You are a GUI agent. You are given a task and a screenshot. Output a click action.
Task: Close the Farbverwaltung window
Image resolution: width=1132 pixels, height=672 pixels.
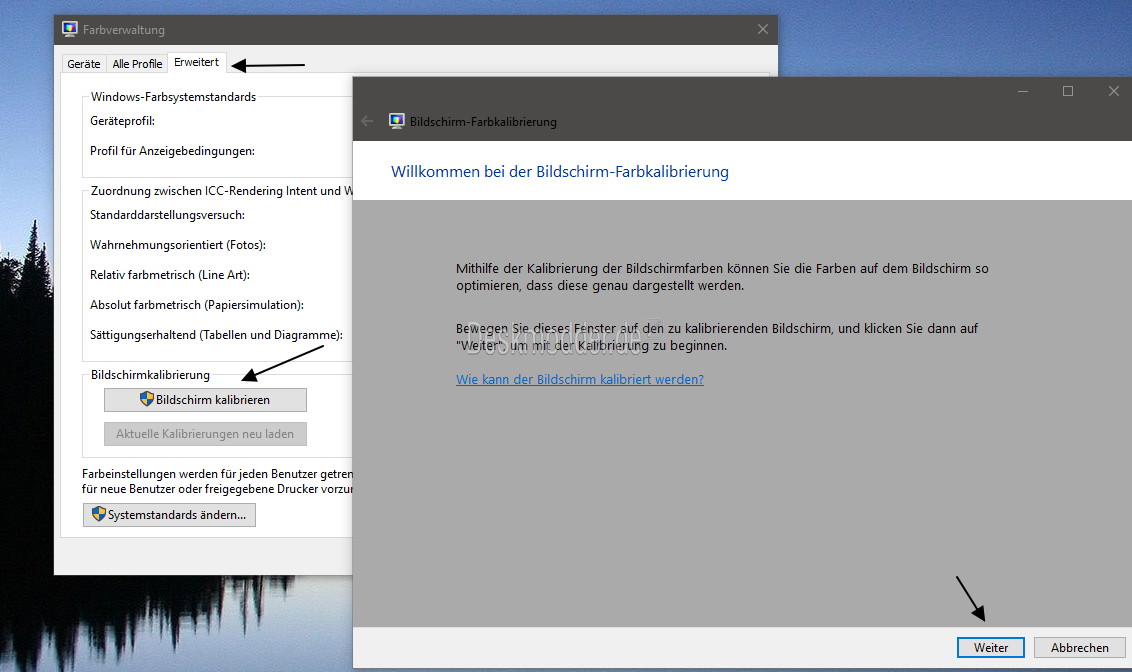[762, 29]
